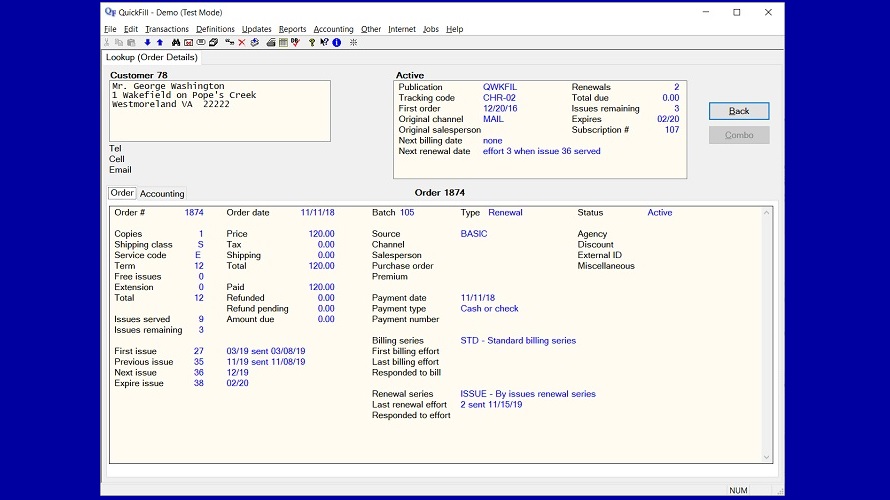Click the Combo button
Image resolution: width=890 pixels, height=500 pixels.
tap(739, 135)
